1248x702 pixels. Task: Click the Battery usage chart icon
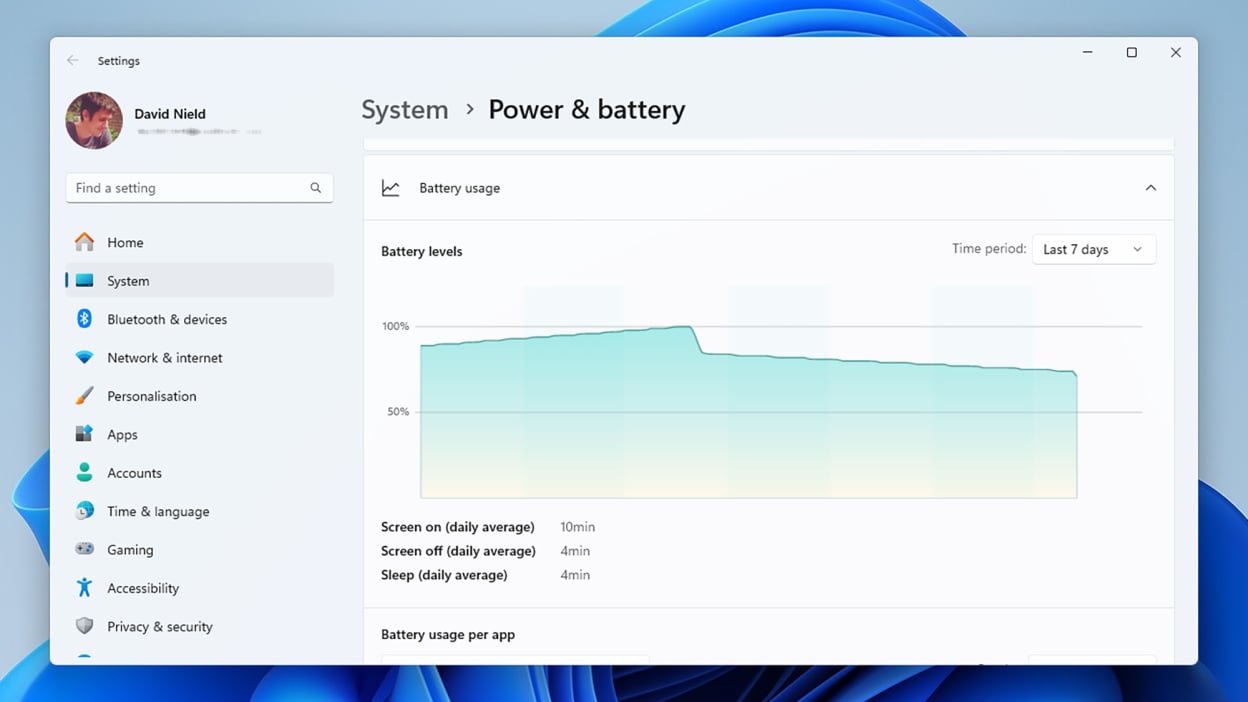pos(391,187)
